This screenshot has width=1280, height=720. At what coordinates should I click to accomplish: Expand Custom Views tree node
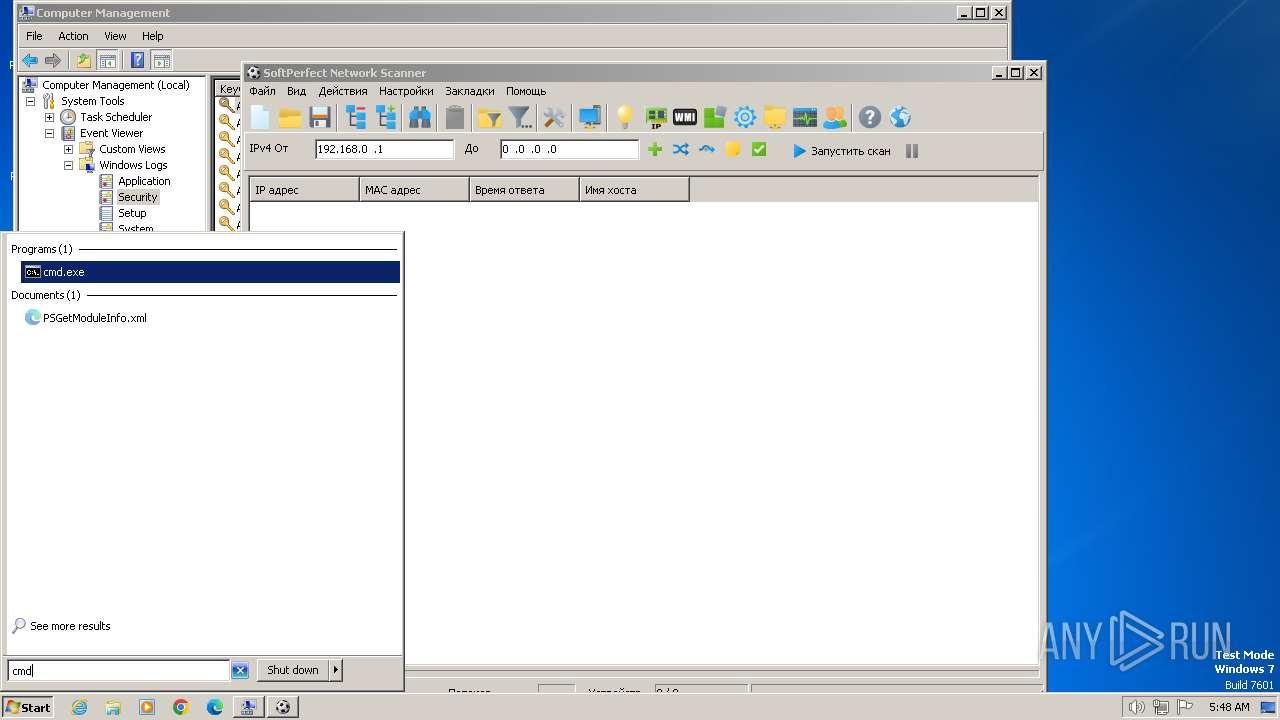(68, 149)
